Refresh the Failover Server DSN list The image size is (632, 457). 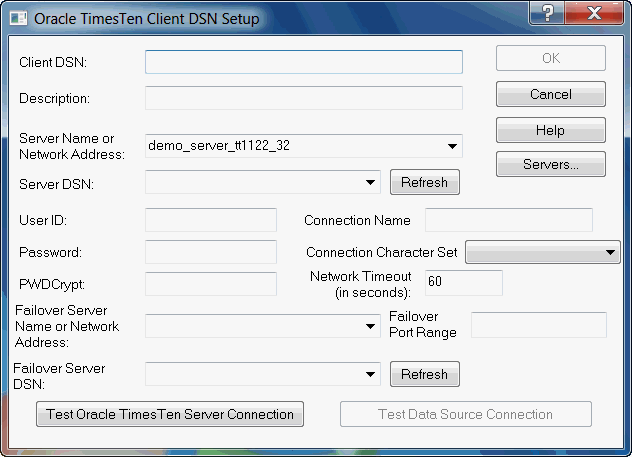pos(425,374)
